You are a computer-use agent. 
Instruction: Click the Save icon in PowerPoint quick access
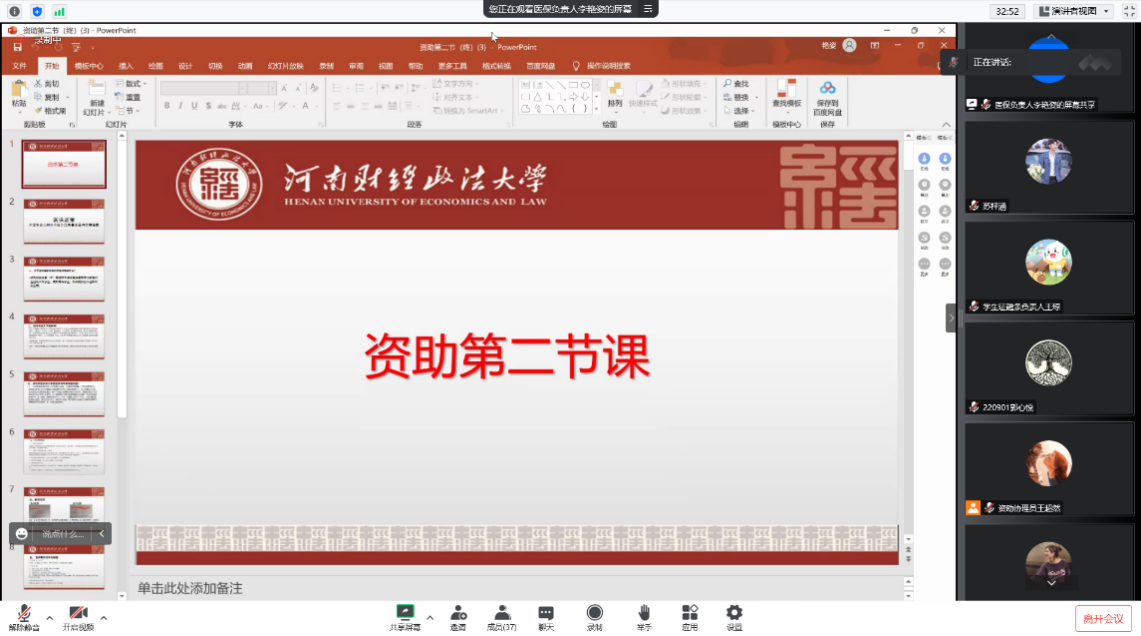(x=18, y=47)
